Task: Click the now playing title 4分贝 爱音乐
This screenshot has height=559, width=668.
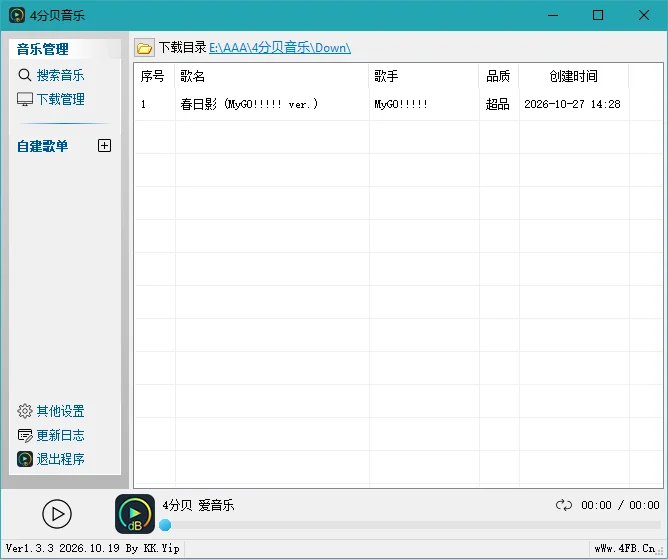Action: [x=199, y=505]
